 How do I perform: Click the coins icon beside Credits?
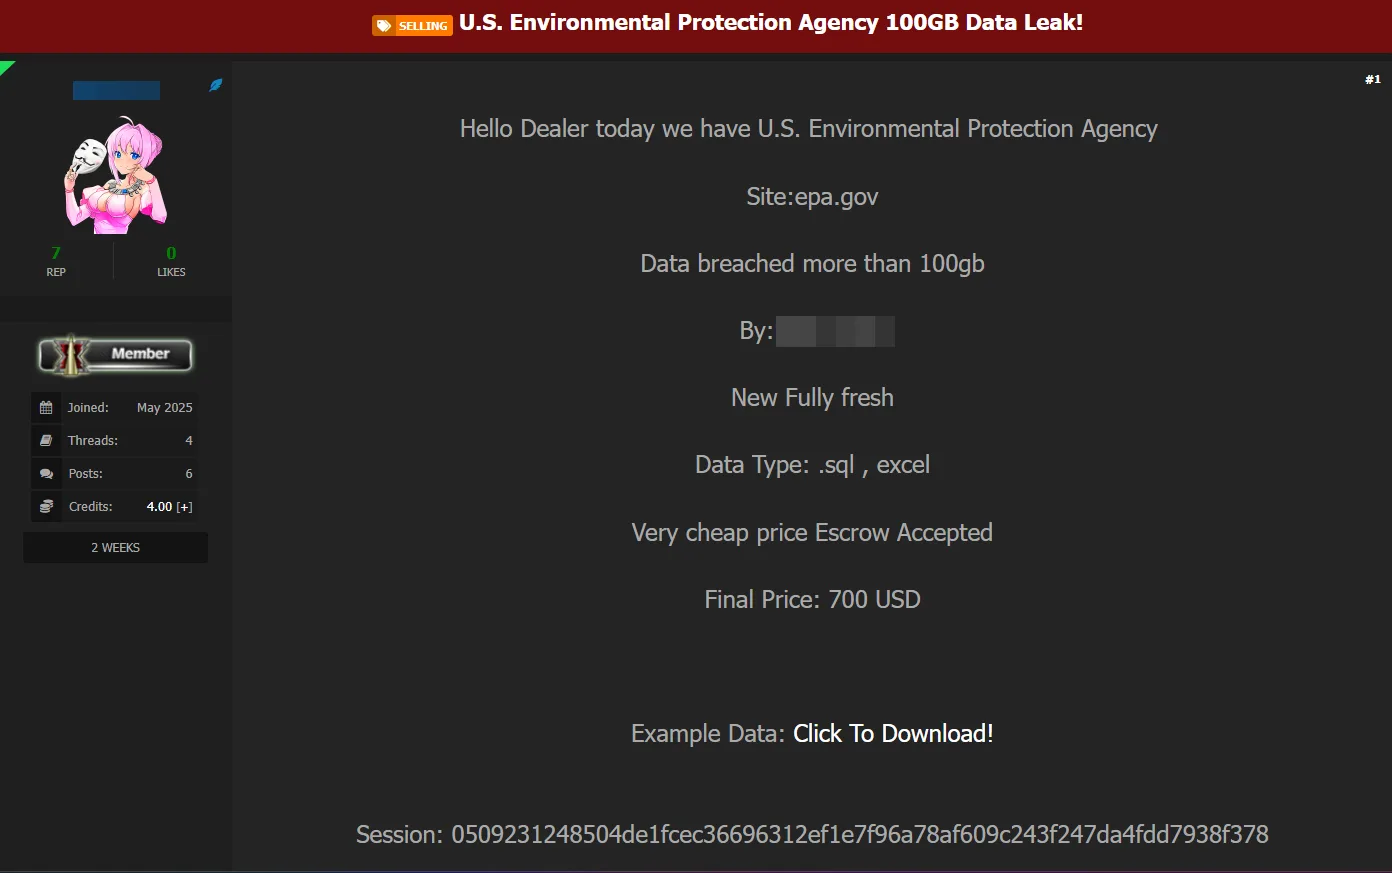46,506
